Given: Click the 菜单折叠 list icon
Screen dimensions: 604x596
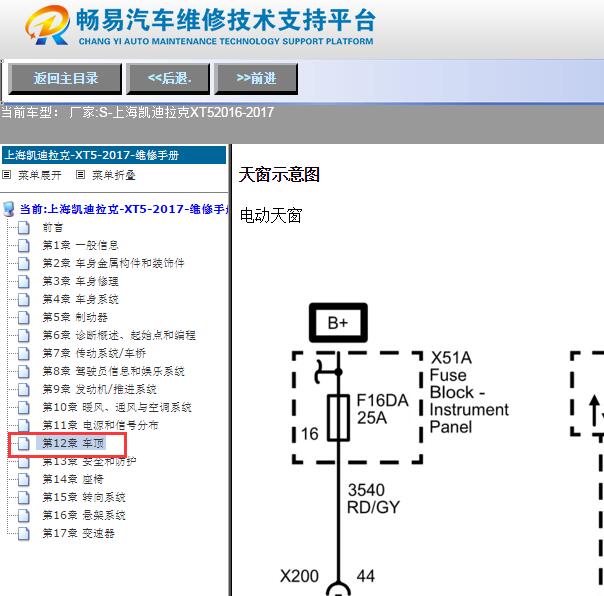Looking at the screenshot, I should coord(80,175).
